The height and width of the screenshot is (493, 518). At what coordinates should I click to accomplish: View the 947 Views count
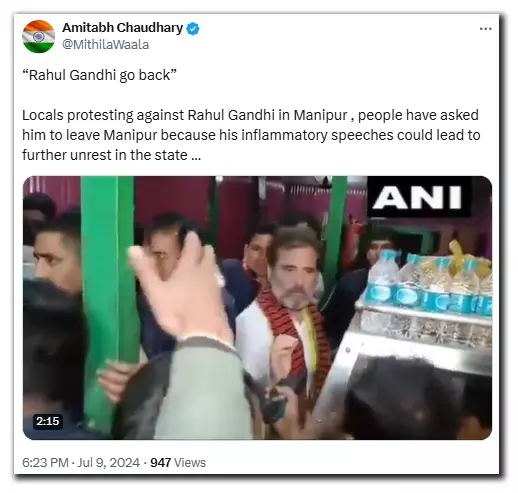click(x=178, y=463)
